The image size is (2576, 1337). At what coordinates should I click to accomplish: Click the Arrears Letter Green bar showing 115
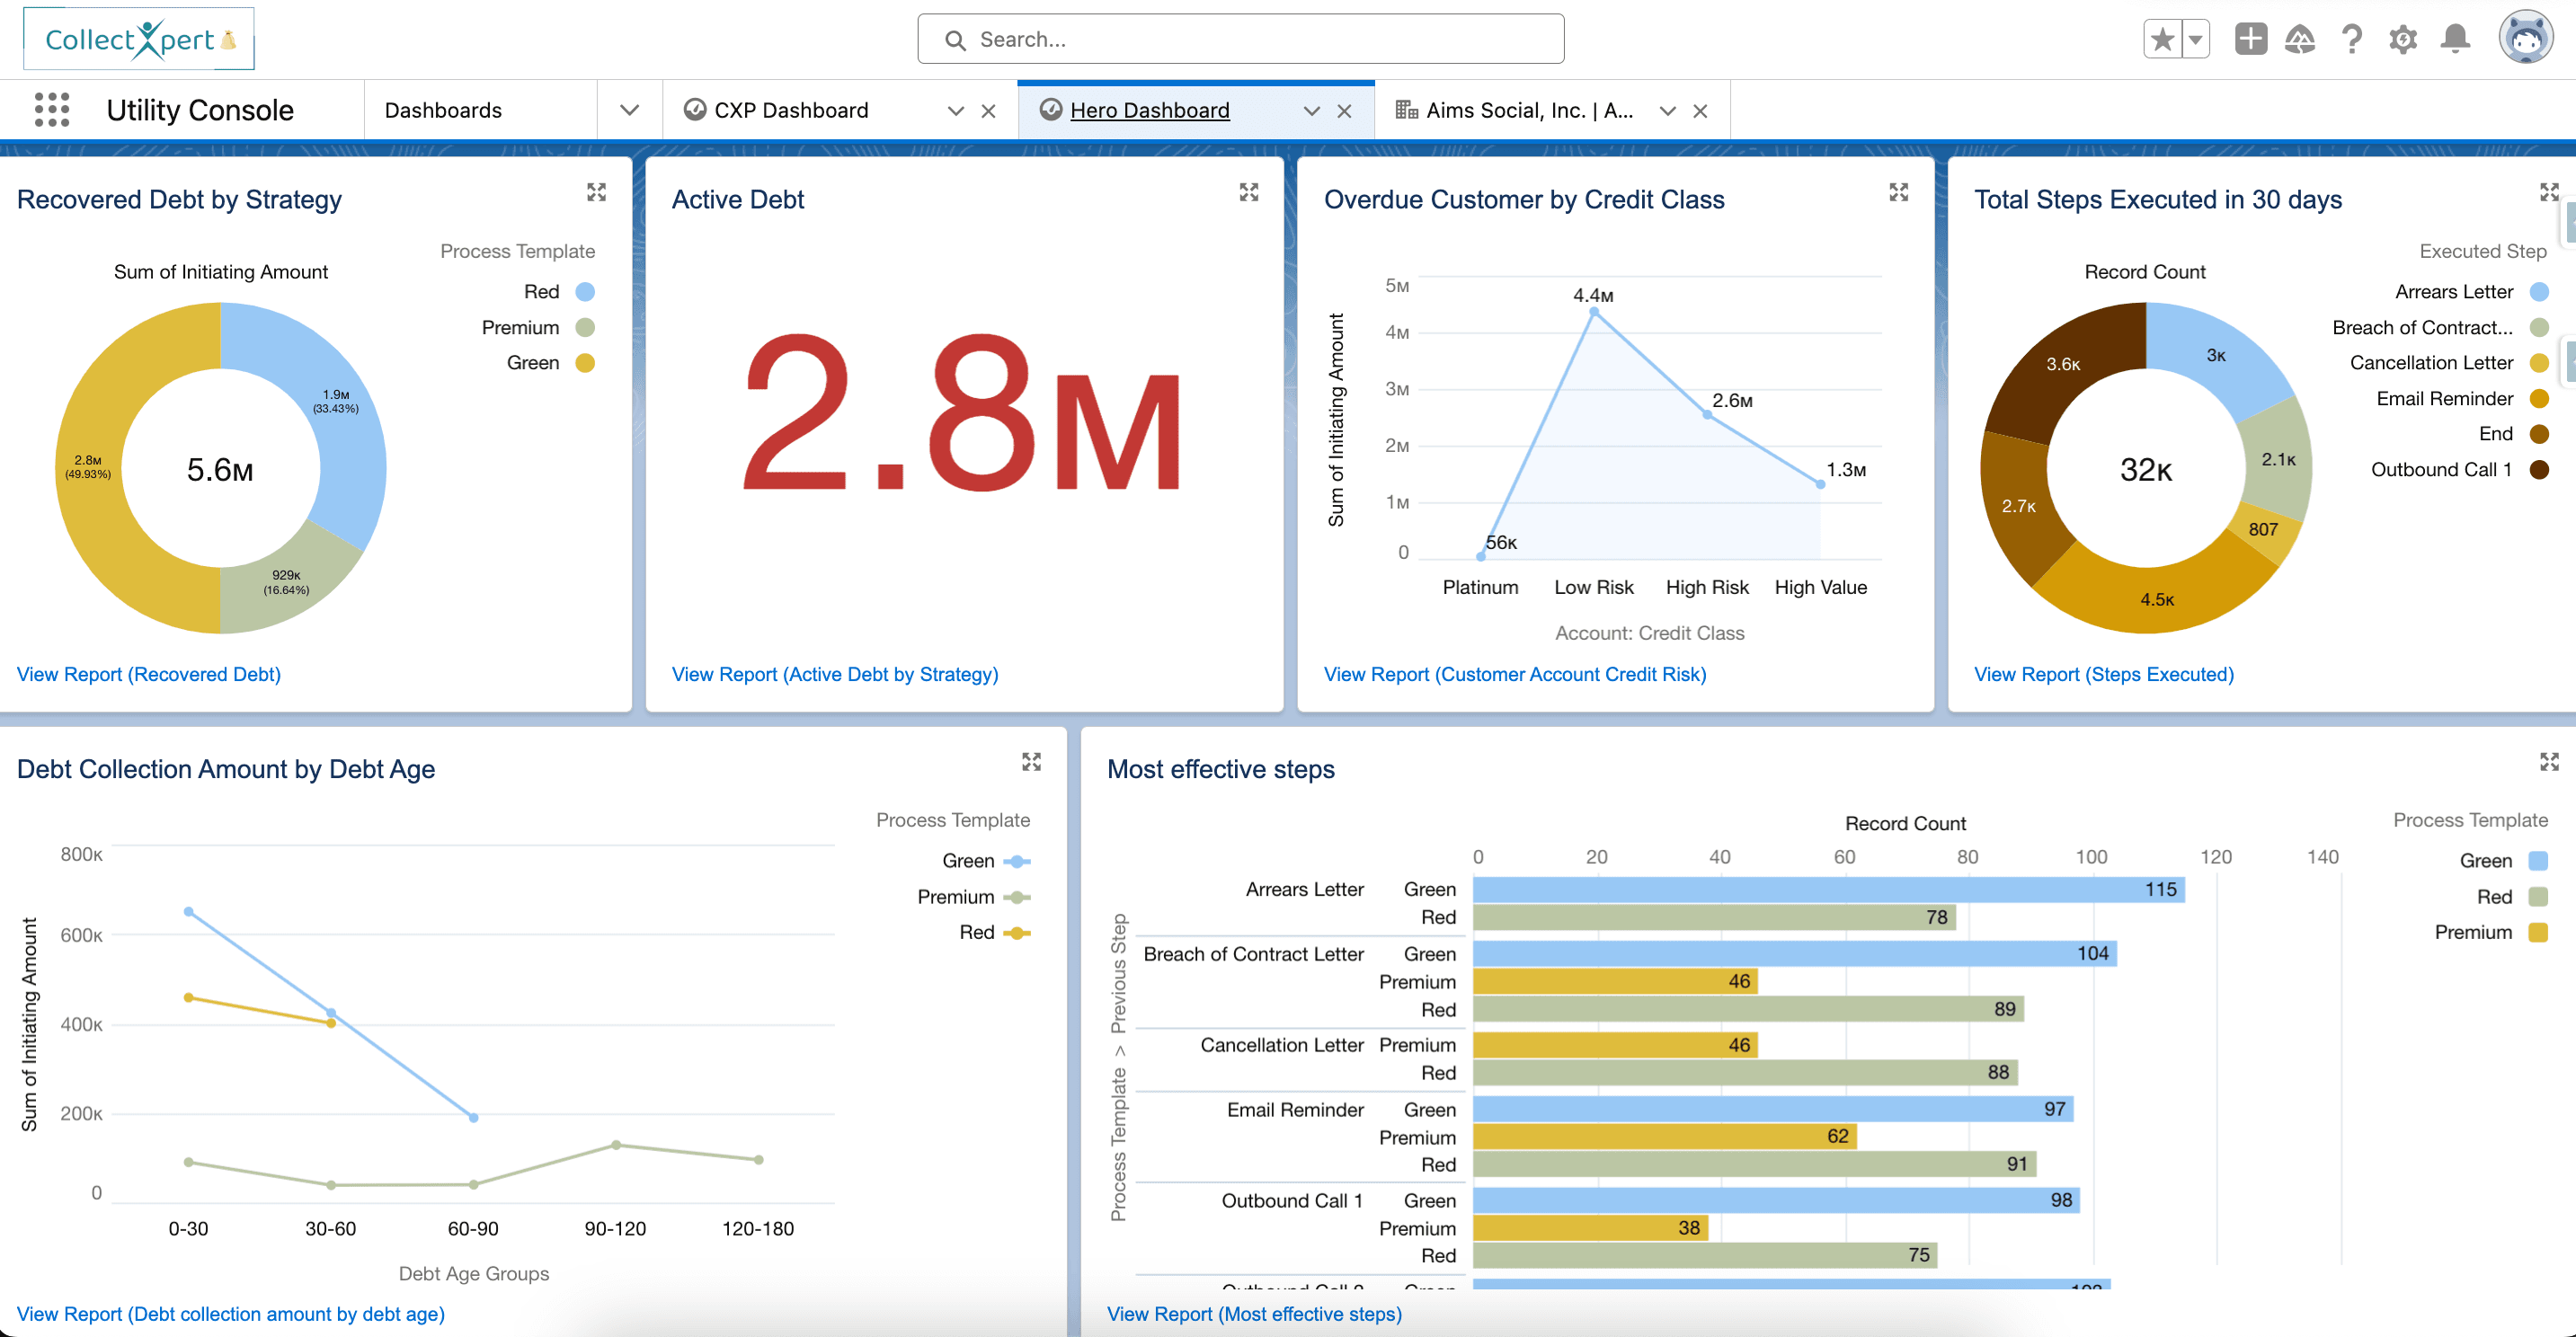click(1828, 889)
